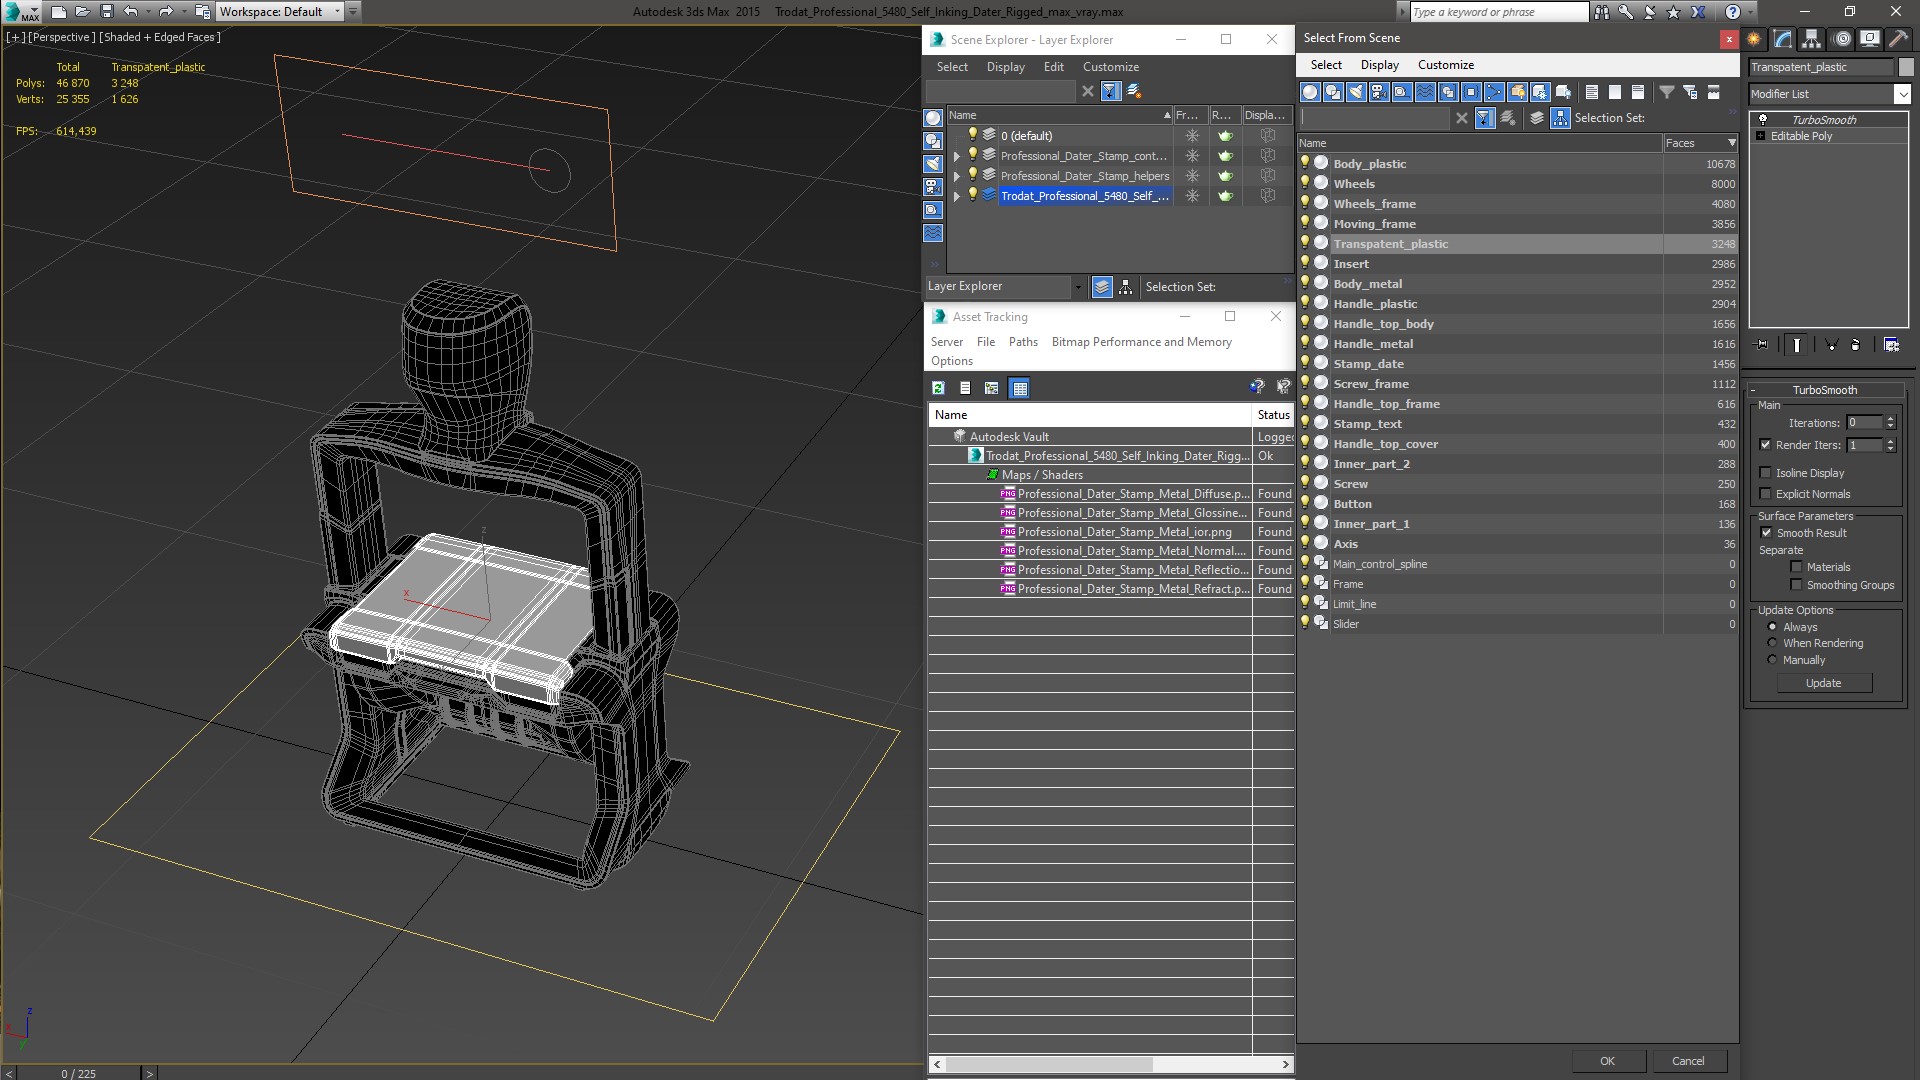Expand Editable Poly in modifier stack
1920x1080 pixels.
1761,136
